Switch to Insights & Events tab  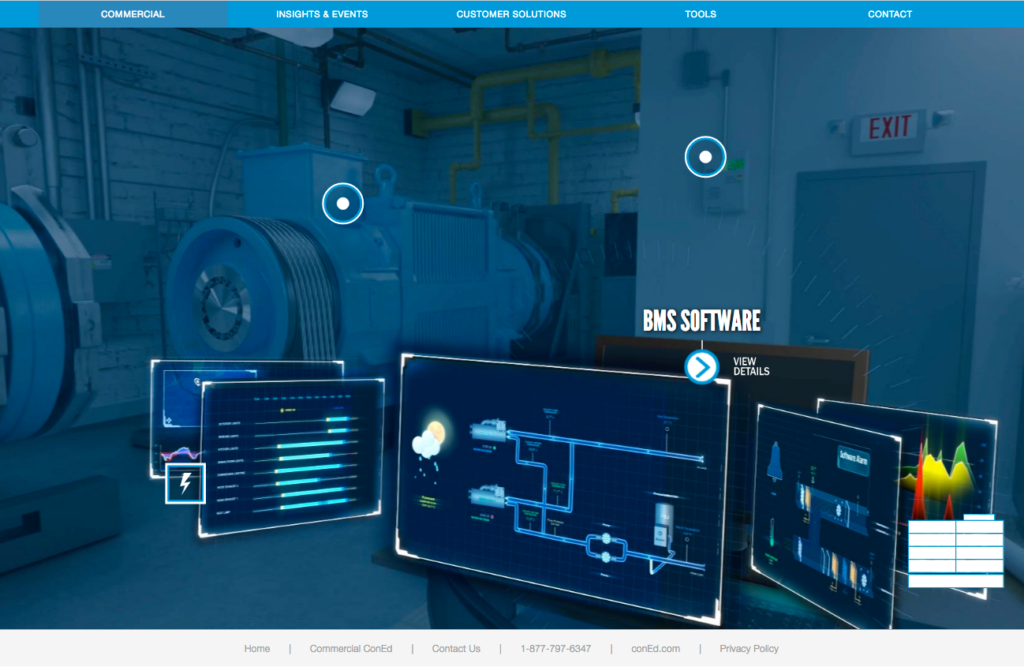(x=322, y=14)
